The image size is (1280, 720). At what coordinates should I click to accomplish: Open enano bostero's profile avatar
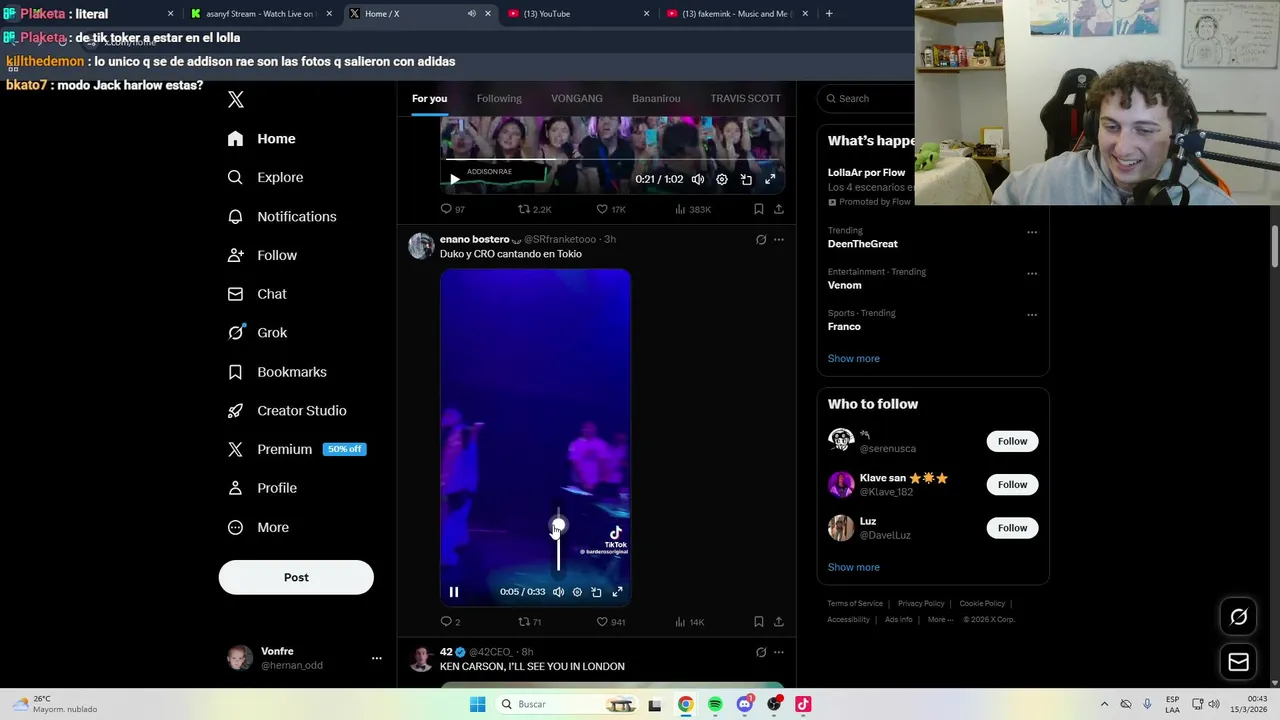point(421,246)
